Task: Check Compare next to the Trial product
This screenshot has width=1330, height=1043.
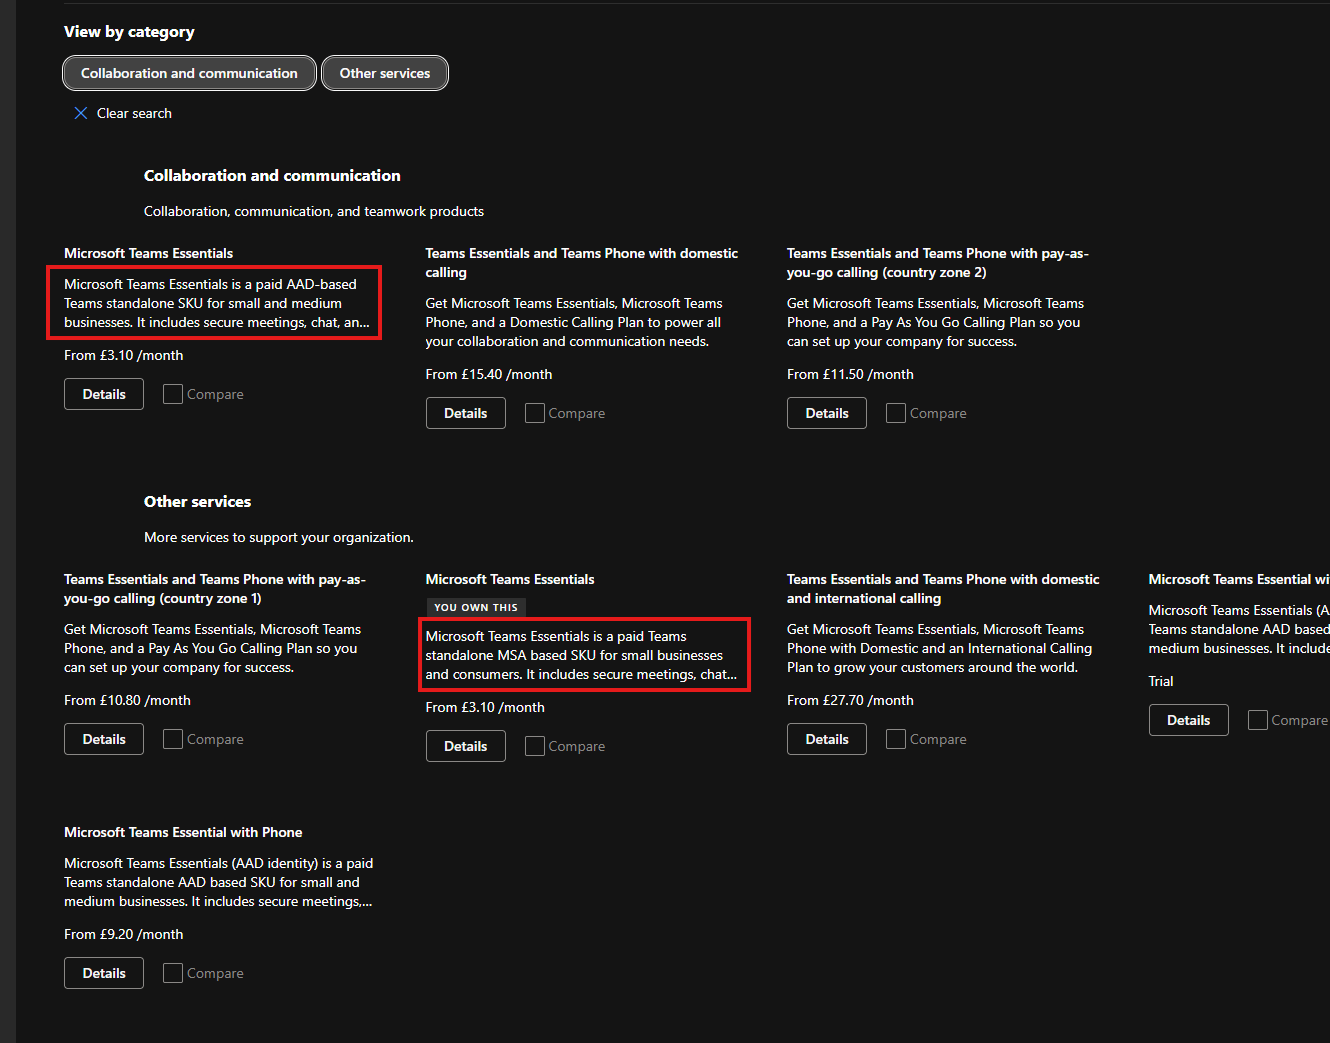Action: tap(1258, 720)
